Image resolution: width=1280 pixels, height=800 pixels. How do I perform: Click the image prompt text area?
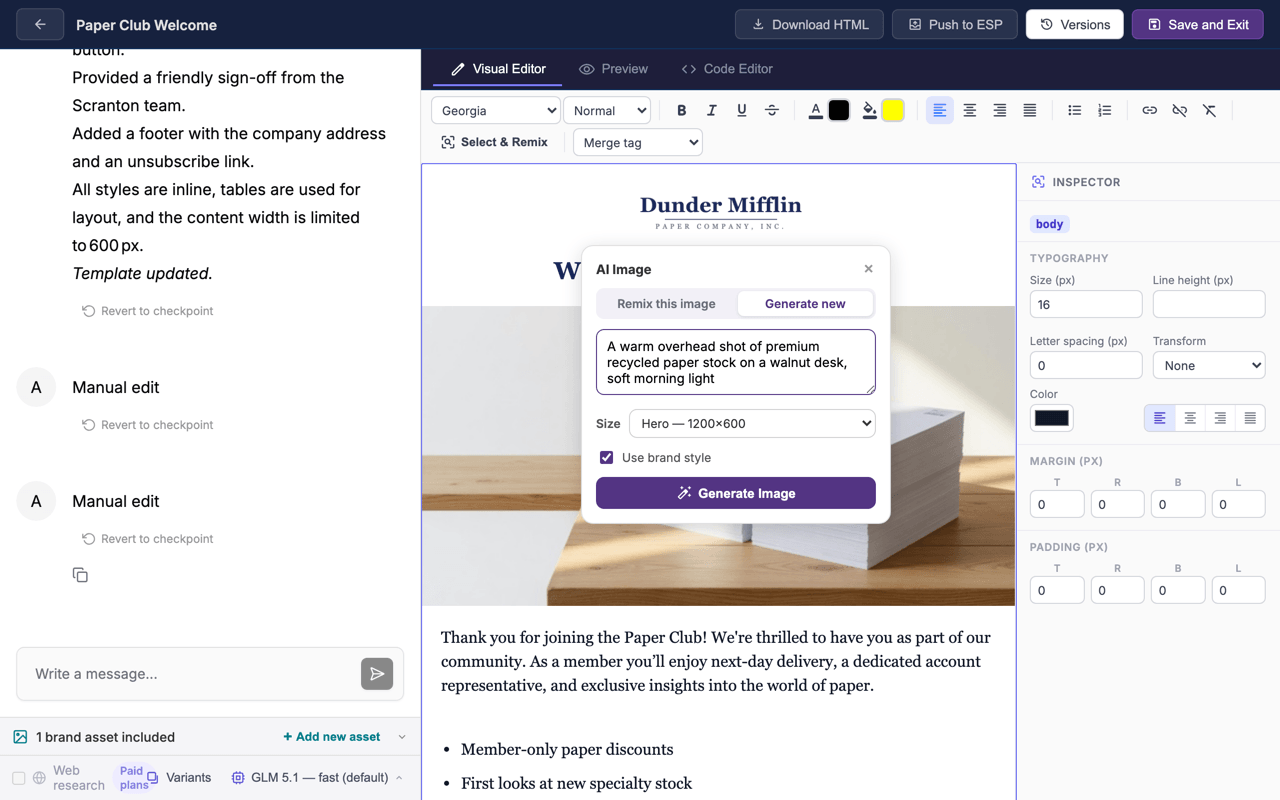pyautogui.click(x=736, y=362)
